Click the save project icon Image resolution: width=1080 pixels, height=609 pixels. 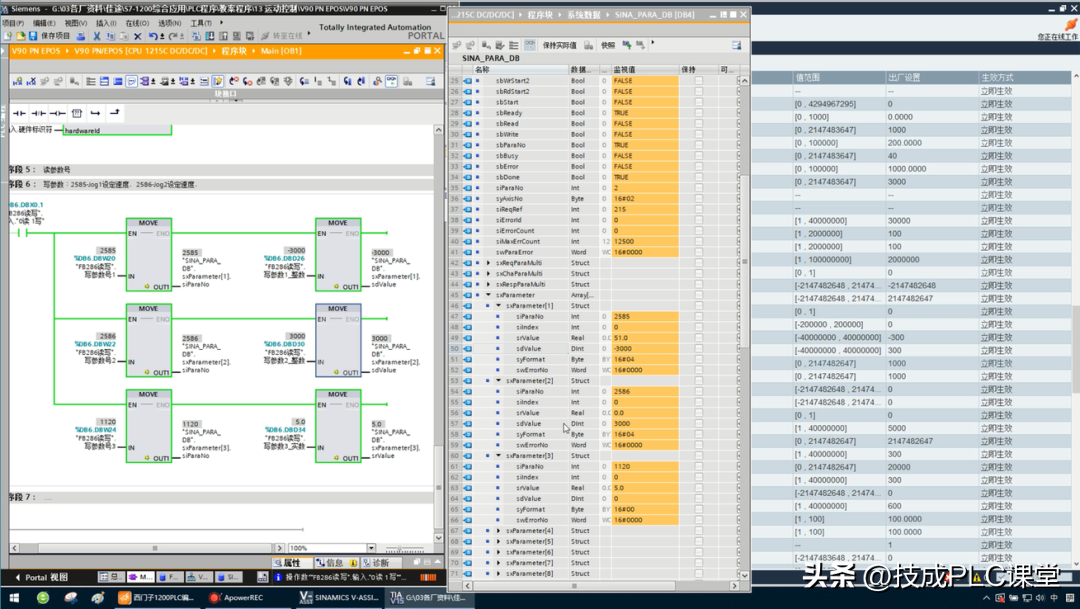34,36
